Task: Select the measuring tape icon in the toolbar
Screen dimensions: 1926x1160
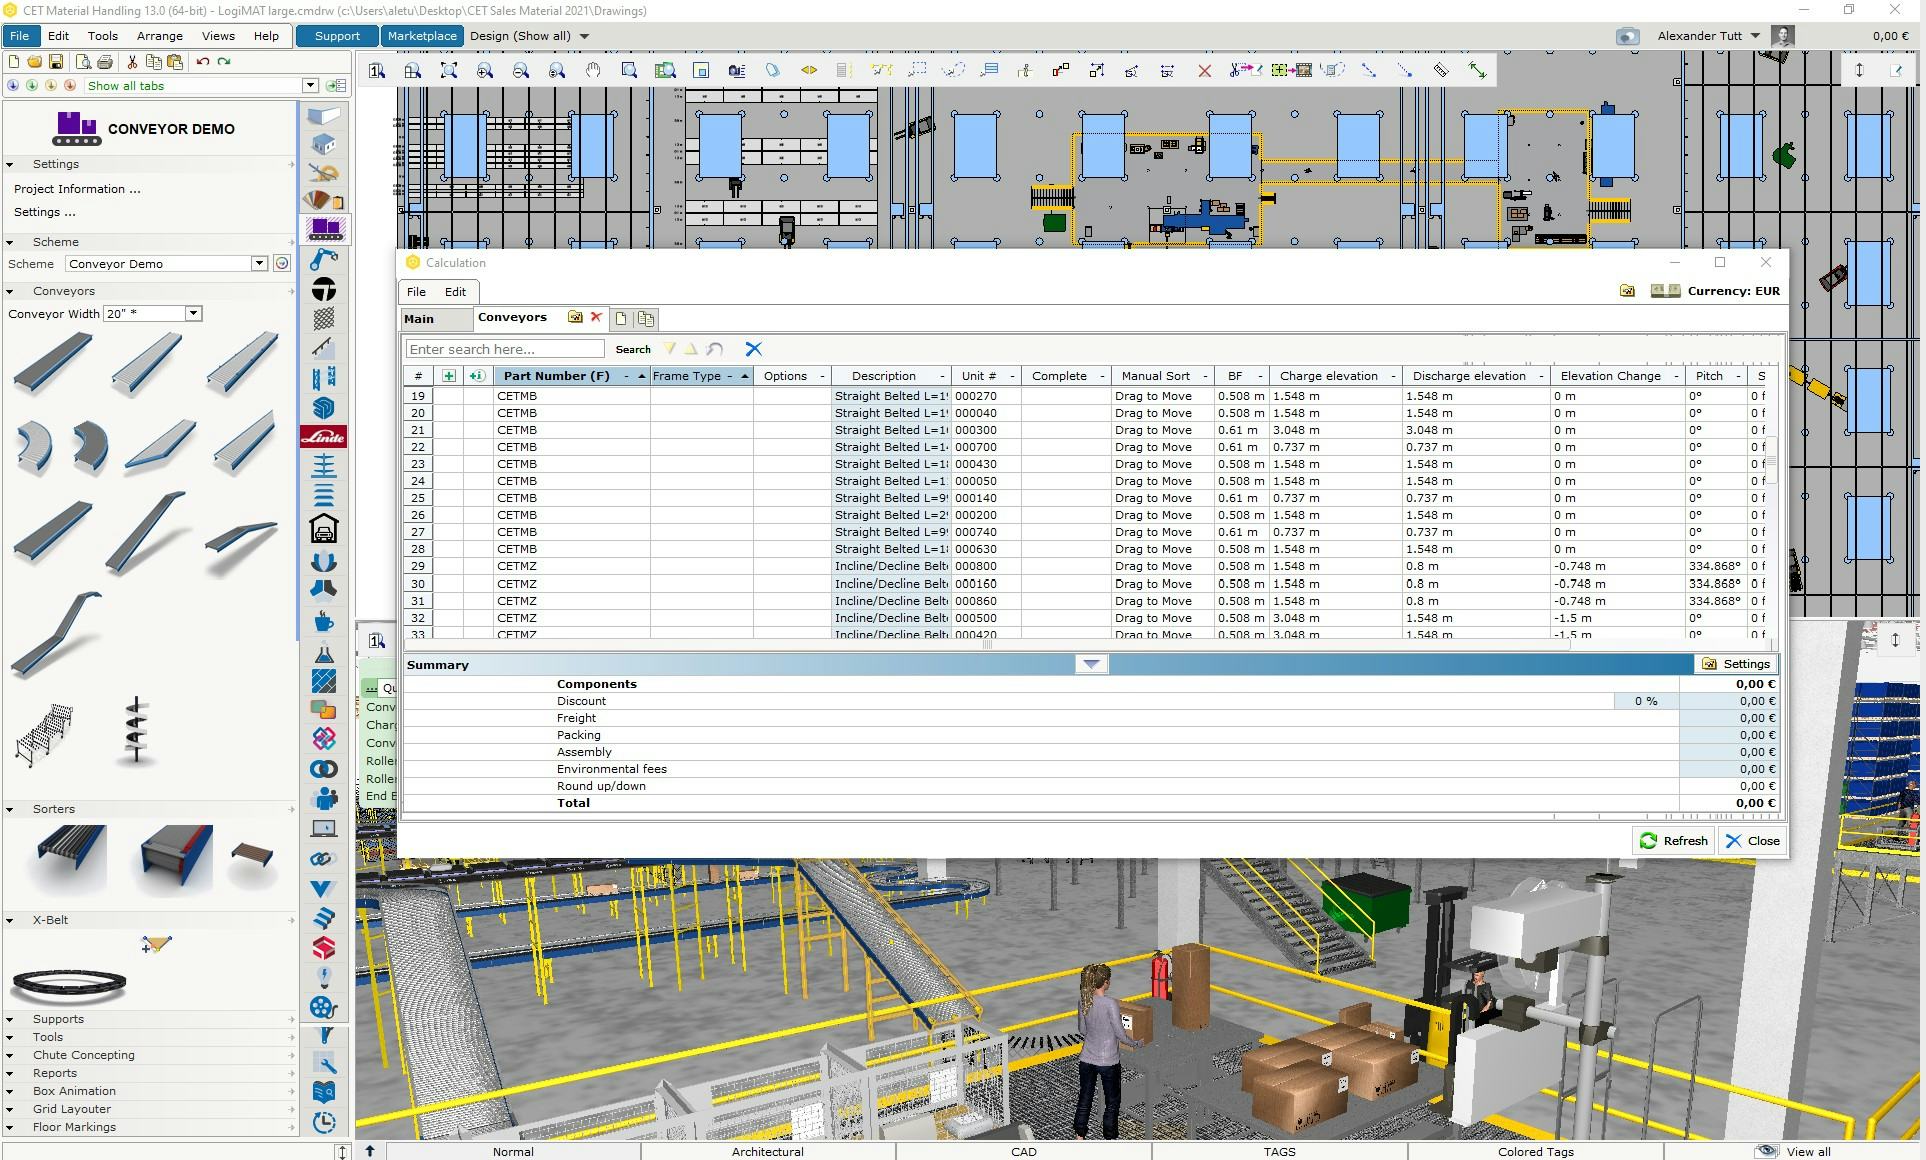Action: [1441, 71]
